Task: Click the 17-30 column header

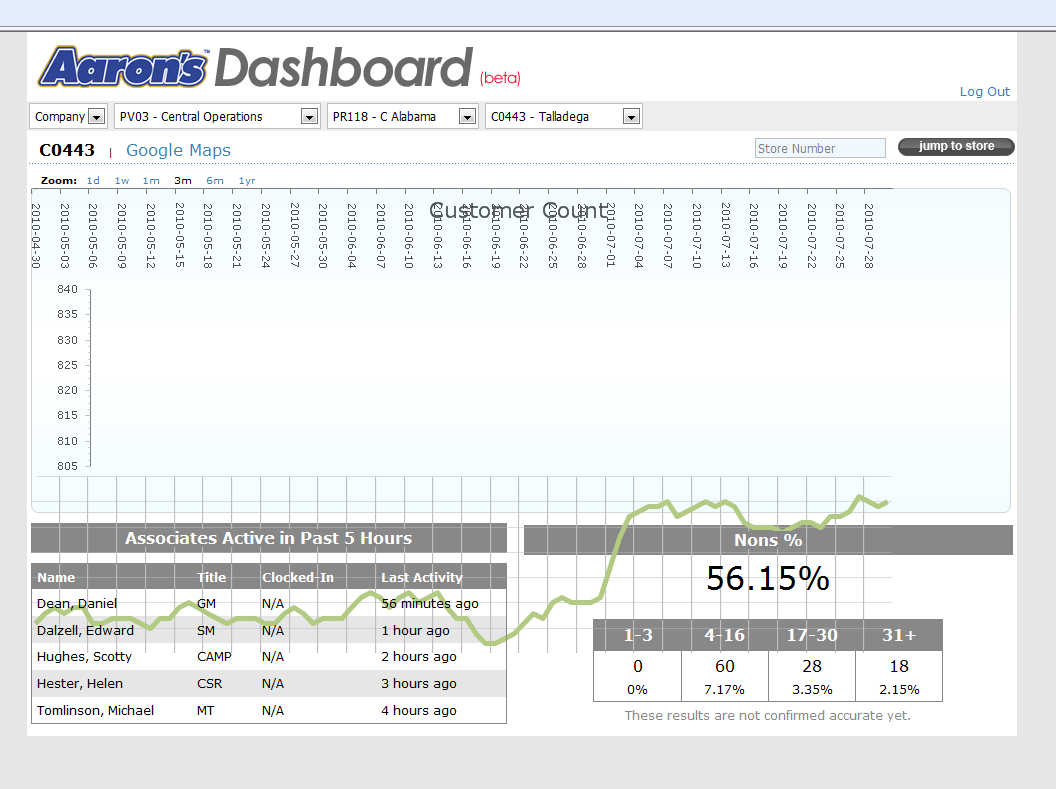Action: pyautogui.click(x=812, y=635)
